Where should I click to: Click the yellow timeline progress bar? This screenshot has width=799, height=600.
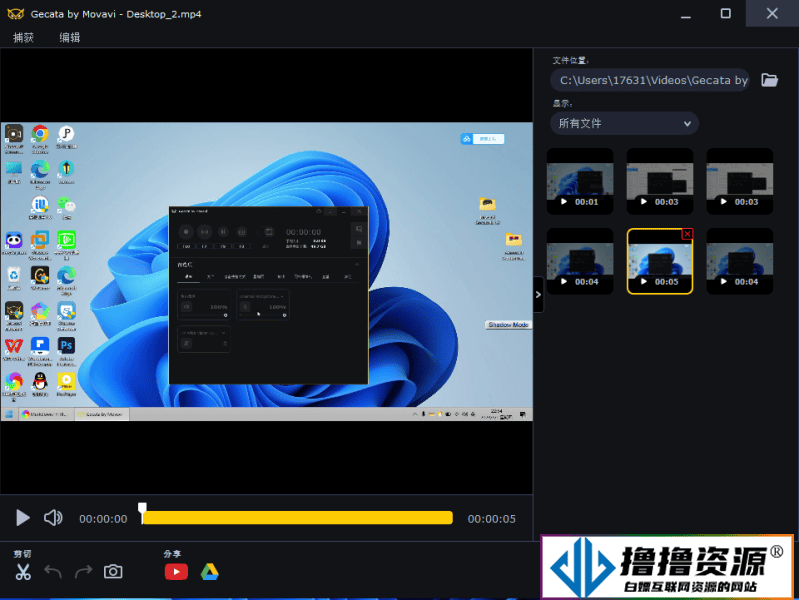[298, 518]
